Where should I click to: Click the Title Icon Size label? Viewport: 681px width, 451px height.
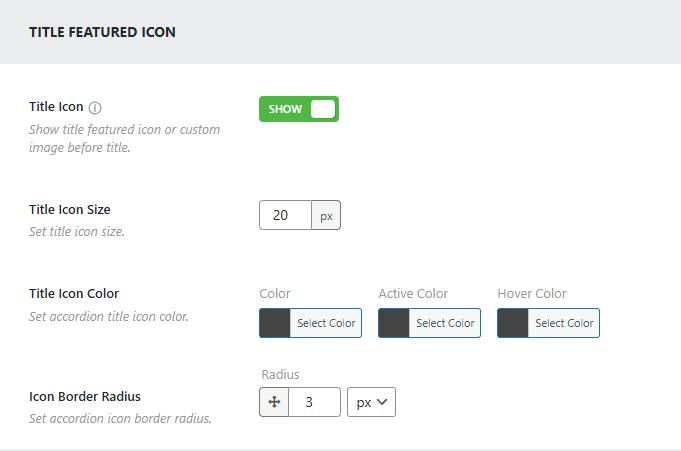point(70,210)
